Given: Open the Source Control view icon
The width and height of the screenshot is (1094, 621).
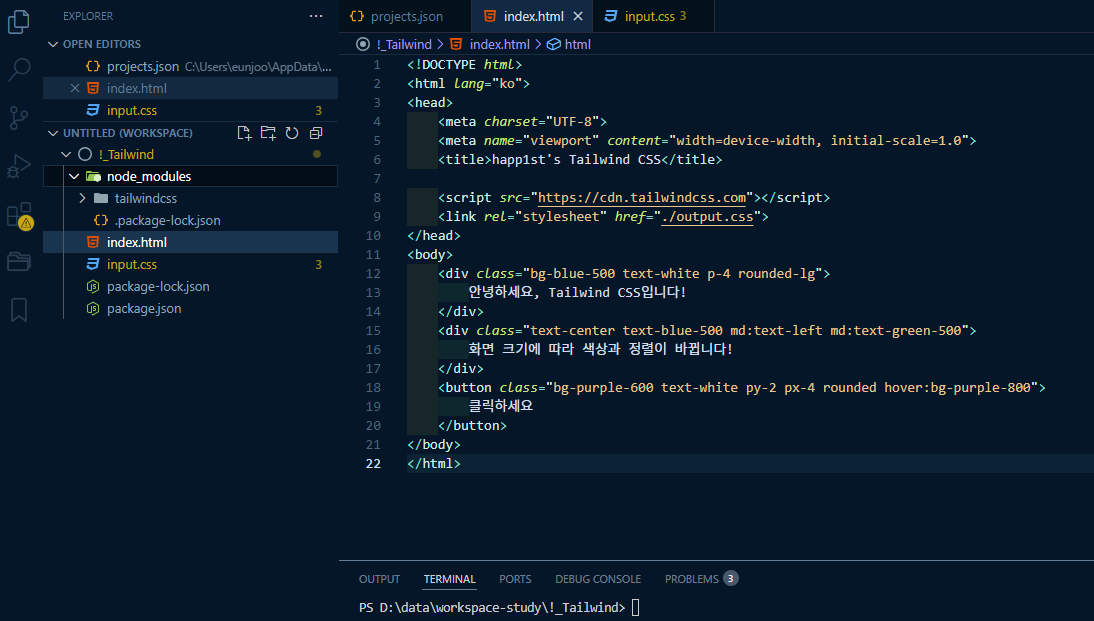Looking at the screenshot, I should (x=19, y=118).
